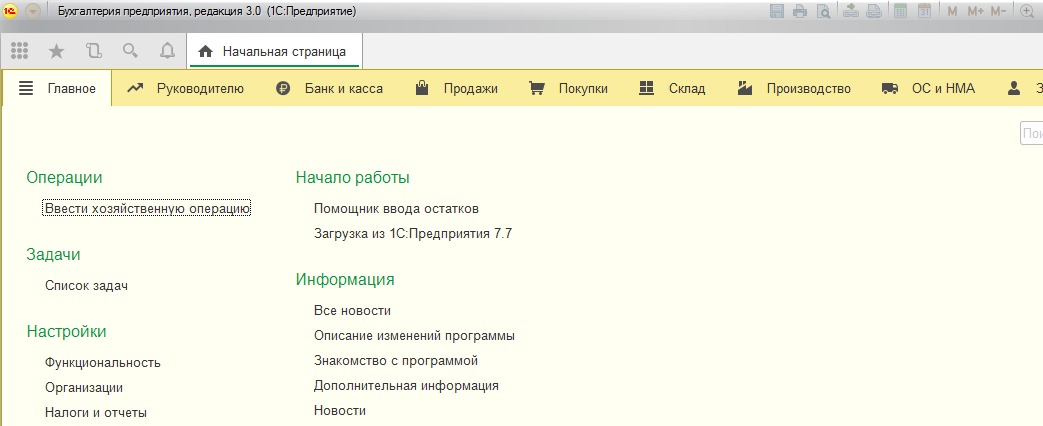Open Описание изменений программы
The height and width of the screenshot is (426, 1043).
click(414, 335)
